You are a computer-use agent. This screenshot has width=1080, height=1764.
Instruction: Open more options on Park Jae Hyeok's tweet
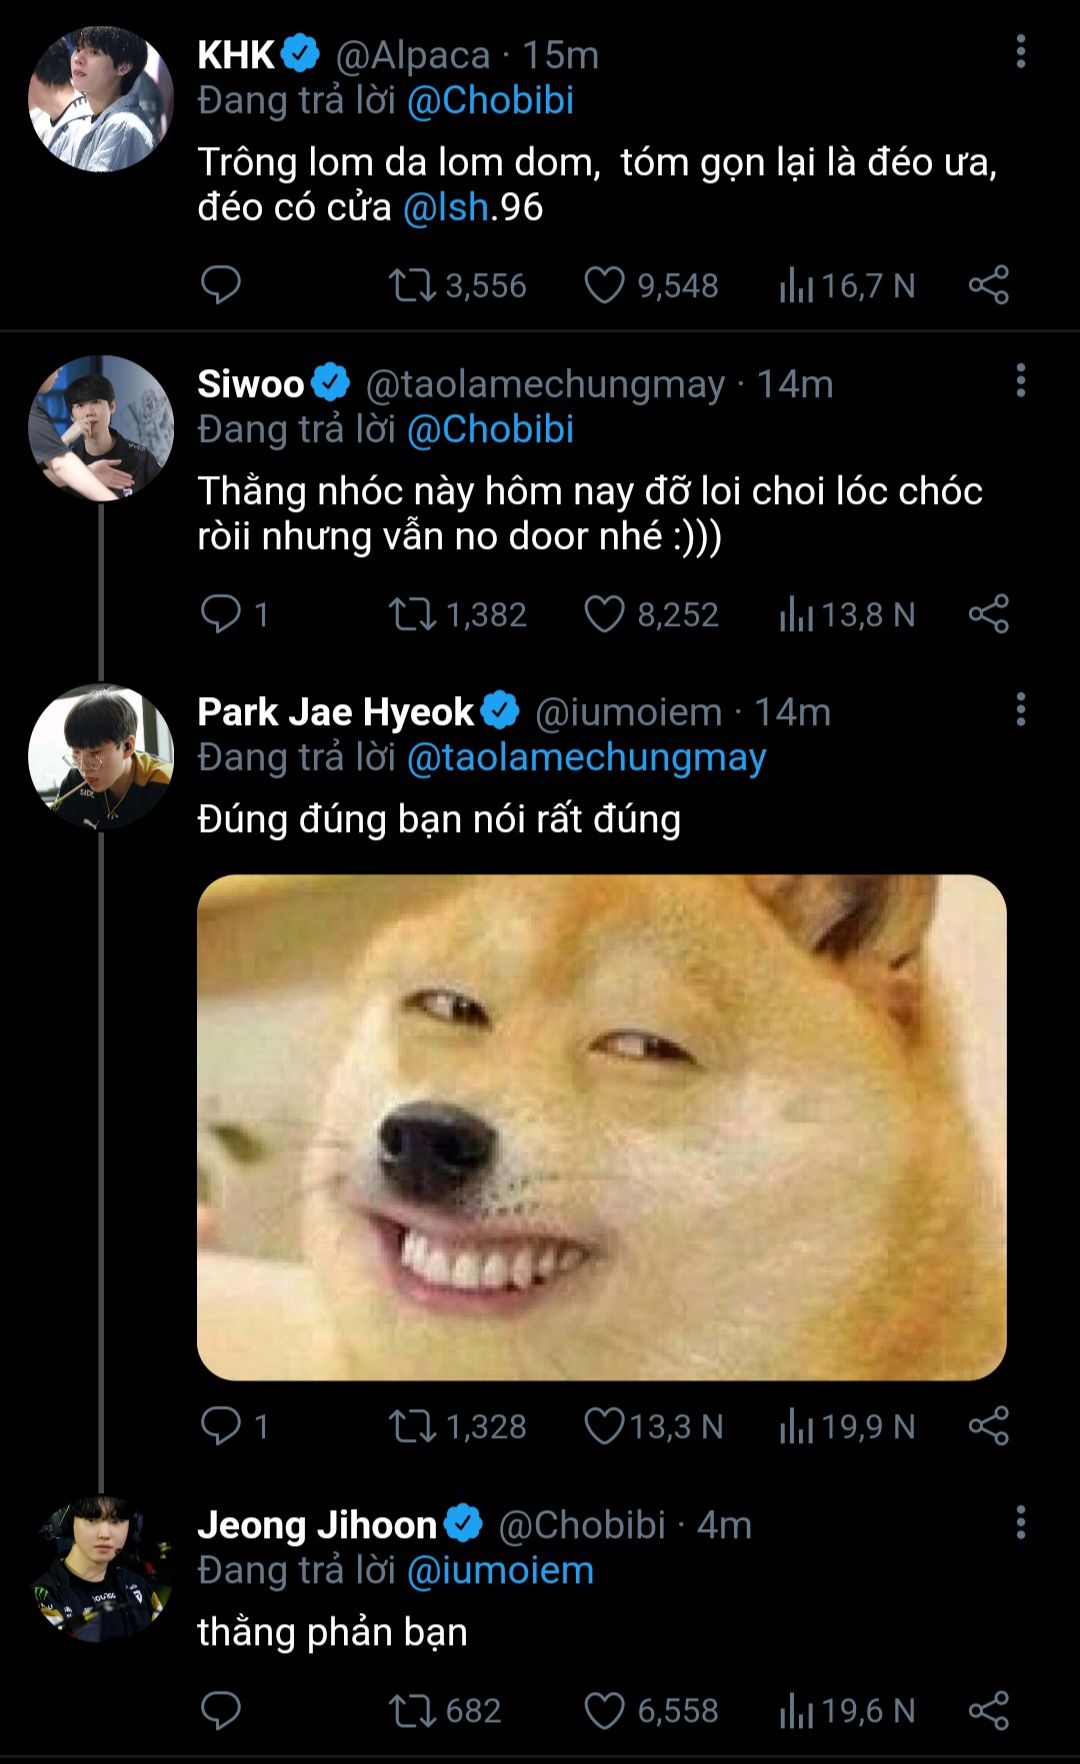1020,709
